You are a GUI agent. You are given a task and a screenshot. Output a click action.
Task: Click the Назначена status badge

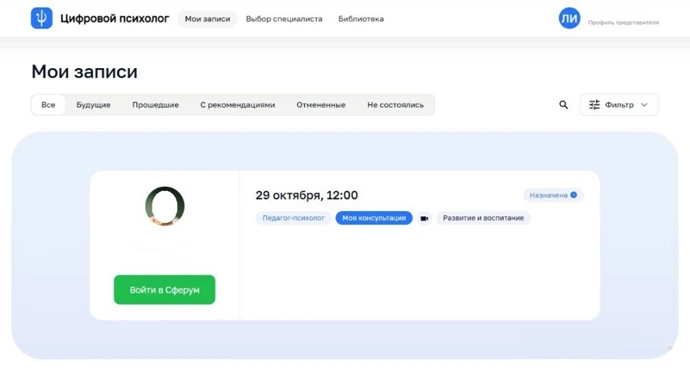[553, 195]
